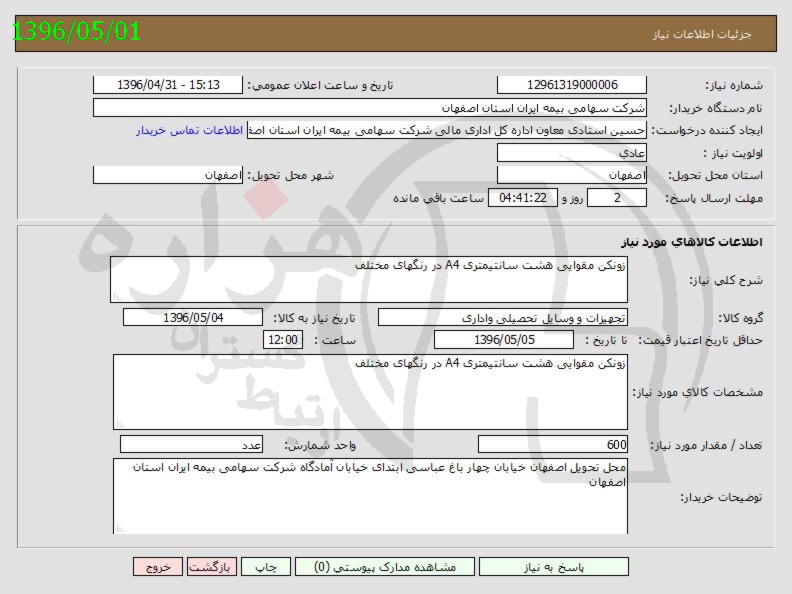Click the ساعت field showing 12:00
The width and height of the screenshot is (792, 594).
[281, 340]
